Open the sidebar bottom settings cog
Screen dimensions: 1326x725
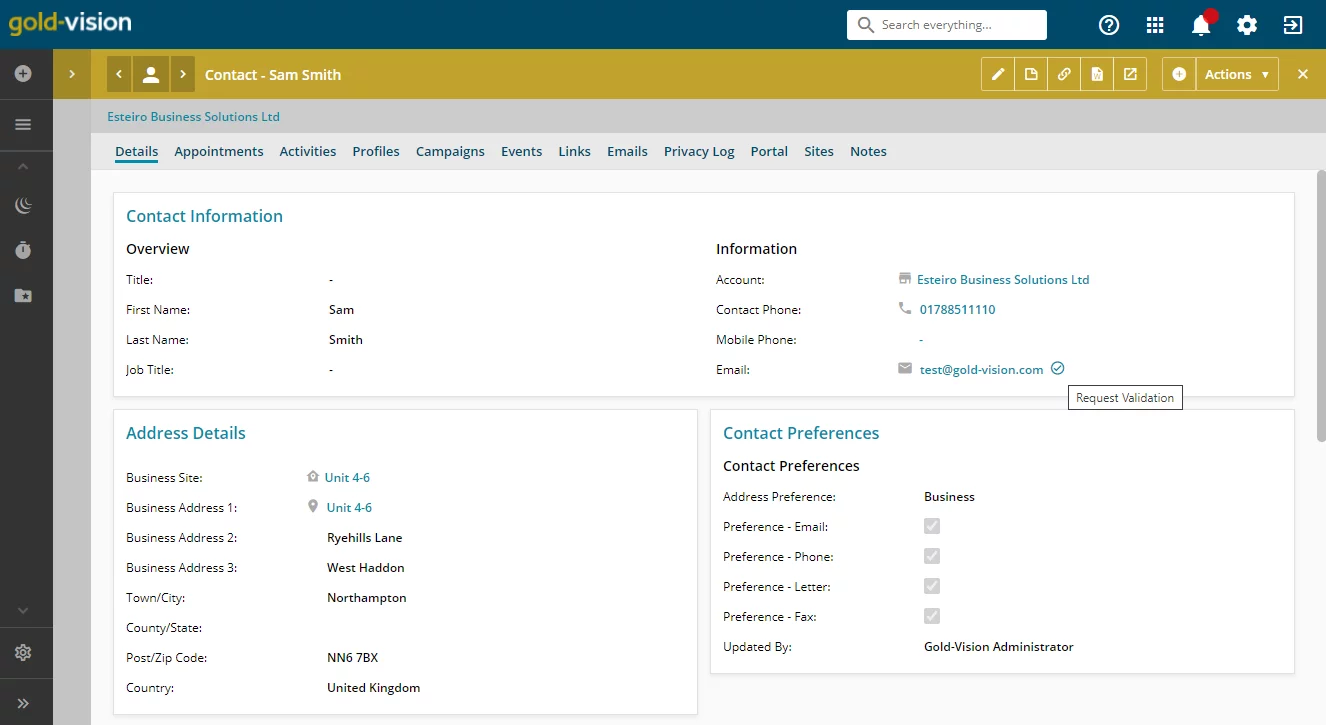pos(23,653)
